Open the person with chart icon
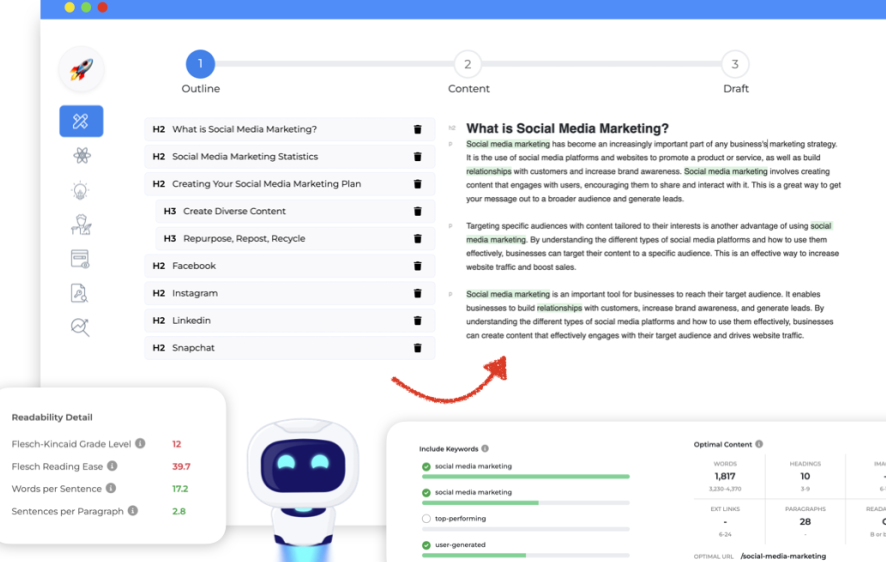This screenshot has width=886, height=562. [81, 224]
